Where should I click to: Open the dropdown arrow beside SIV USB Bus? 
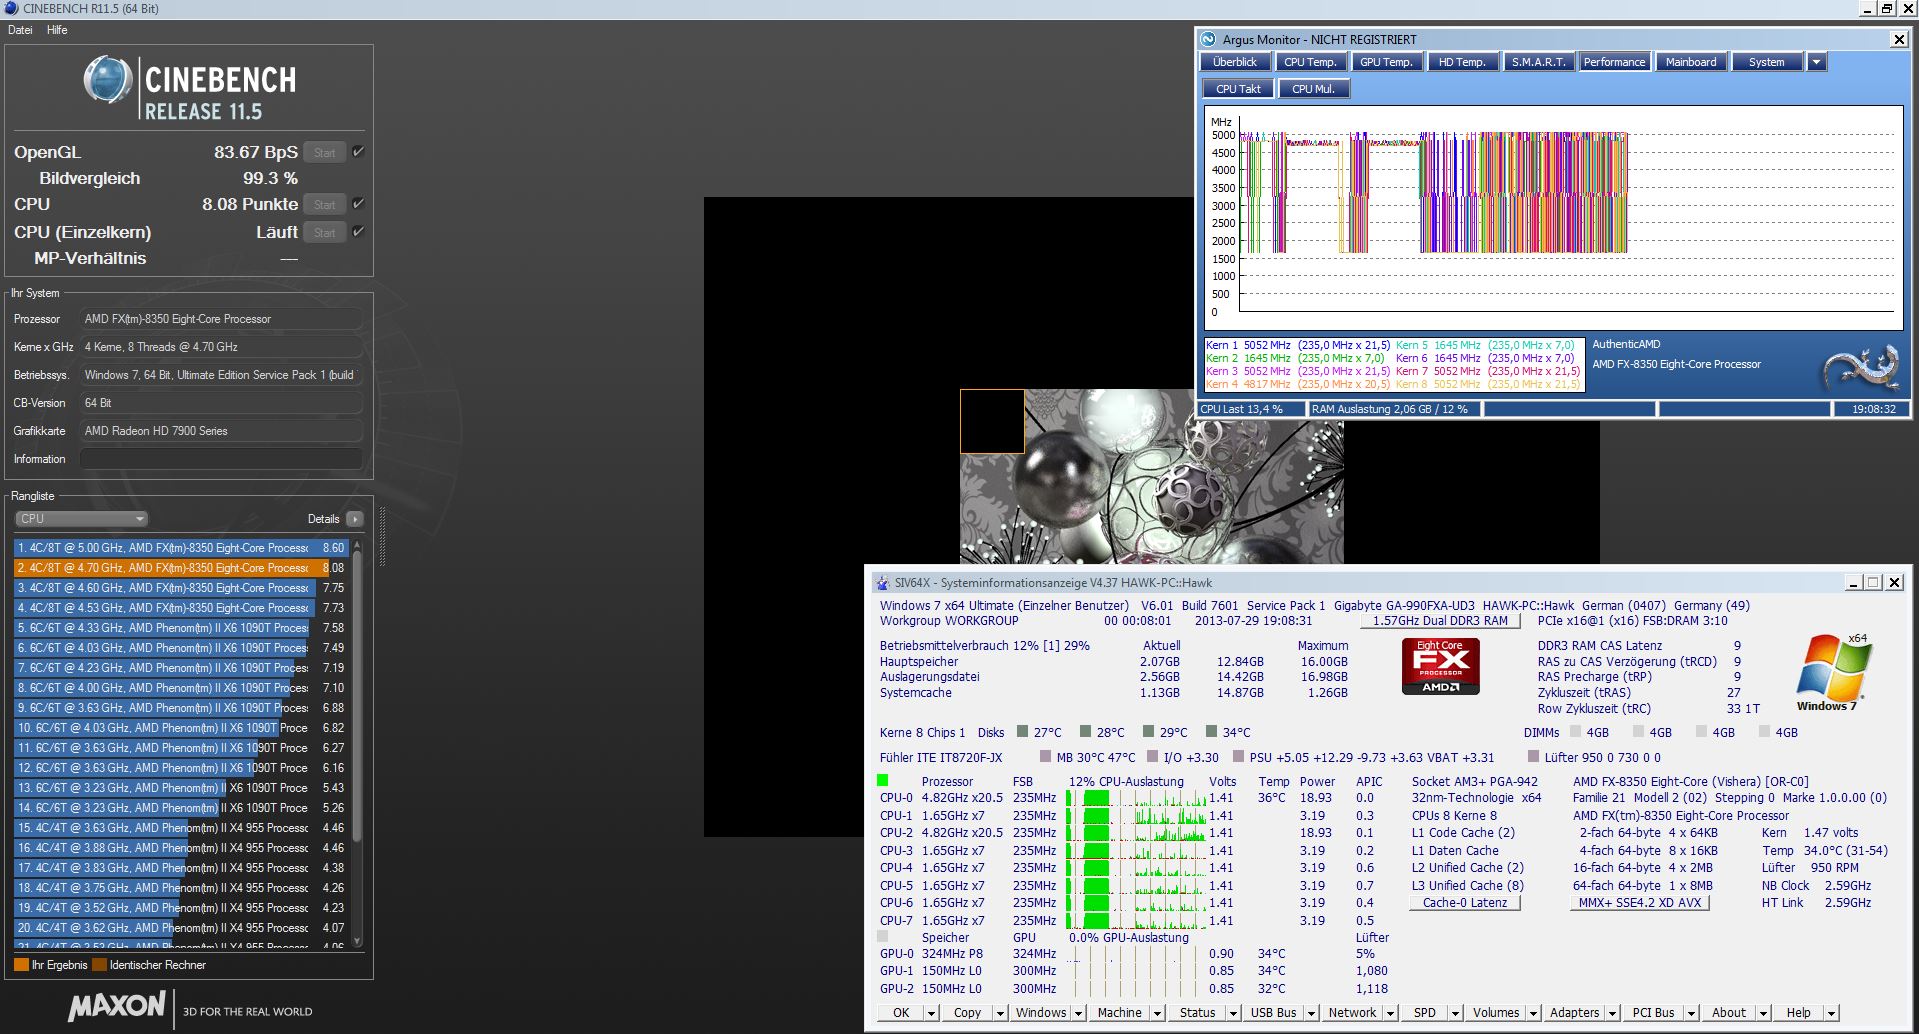(x=1311, y=1013)
